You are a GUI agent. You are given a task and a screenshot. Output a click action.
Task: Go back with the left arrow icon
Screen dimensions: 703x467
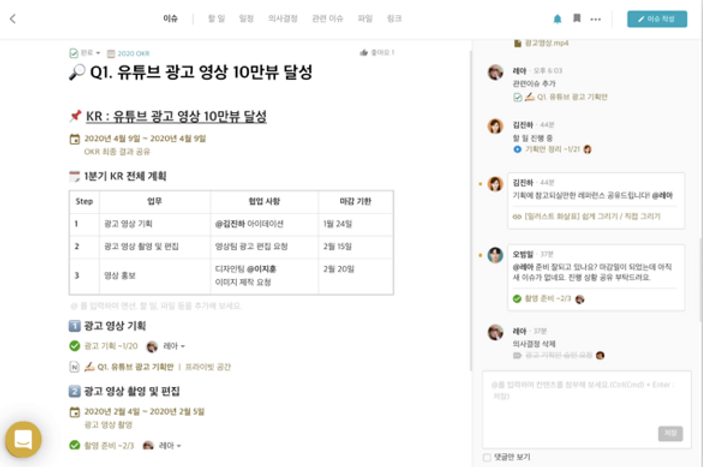point(13,18)
